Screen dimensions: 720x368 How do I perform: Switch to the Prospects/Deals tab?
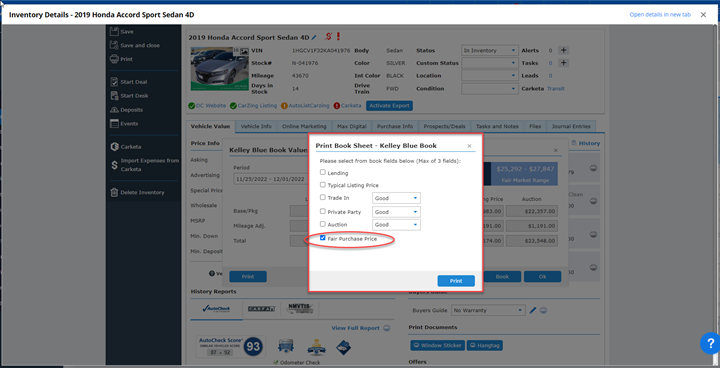point(444,126)
